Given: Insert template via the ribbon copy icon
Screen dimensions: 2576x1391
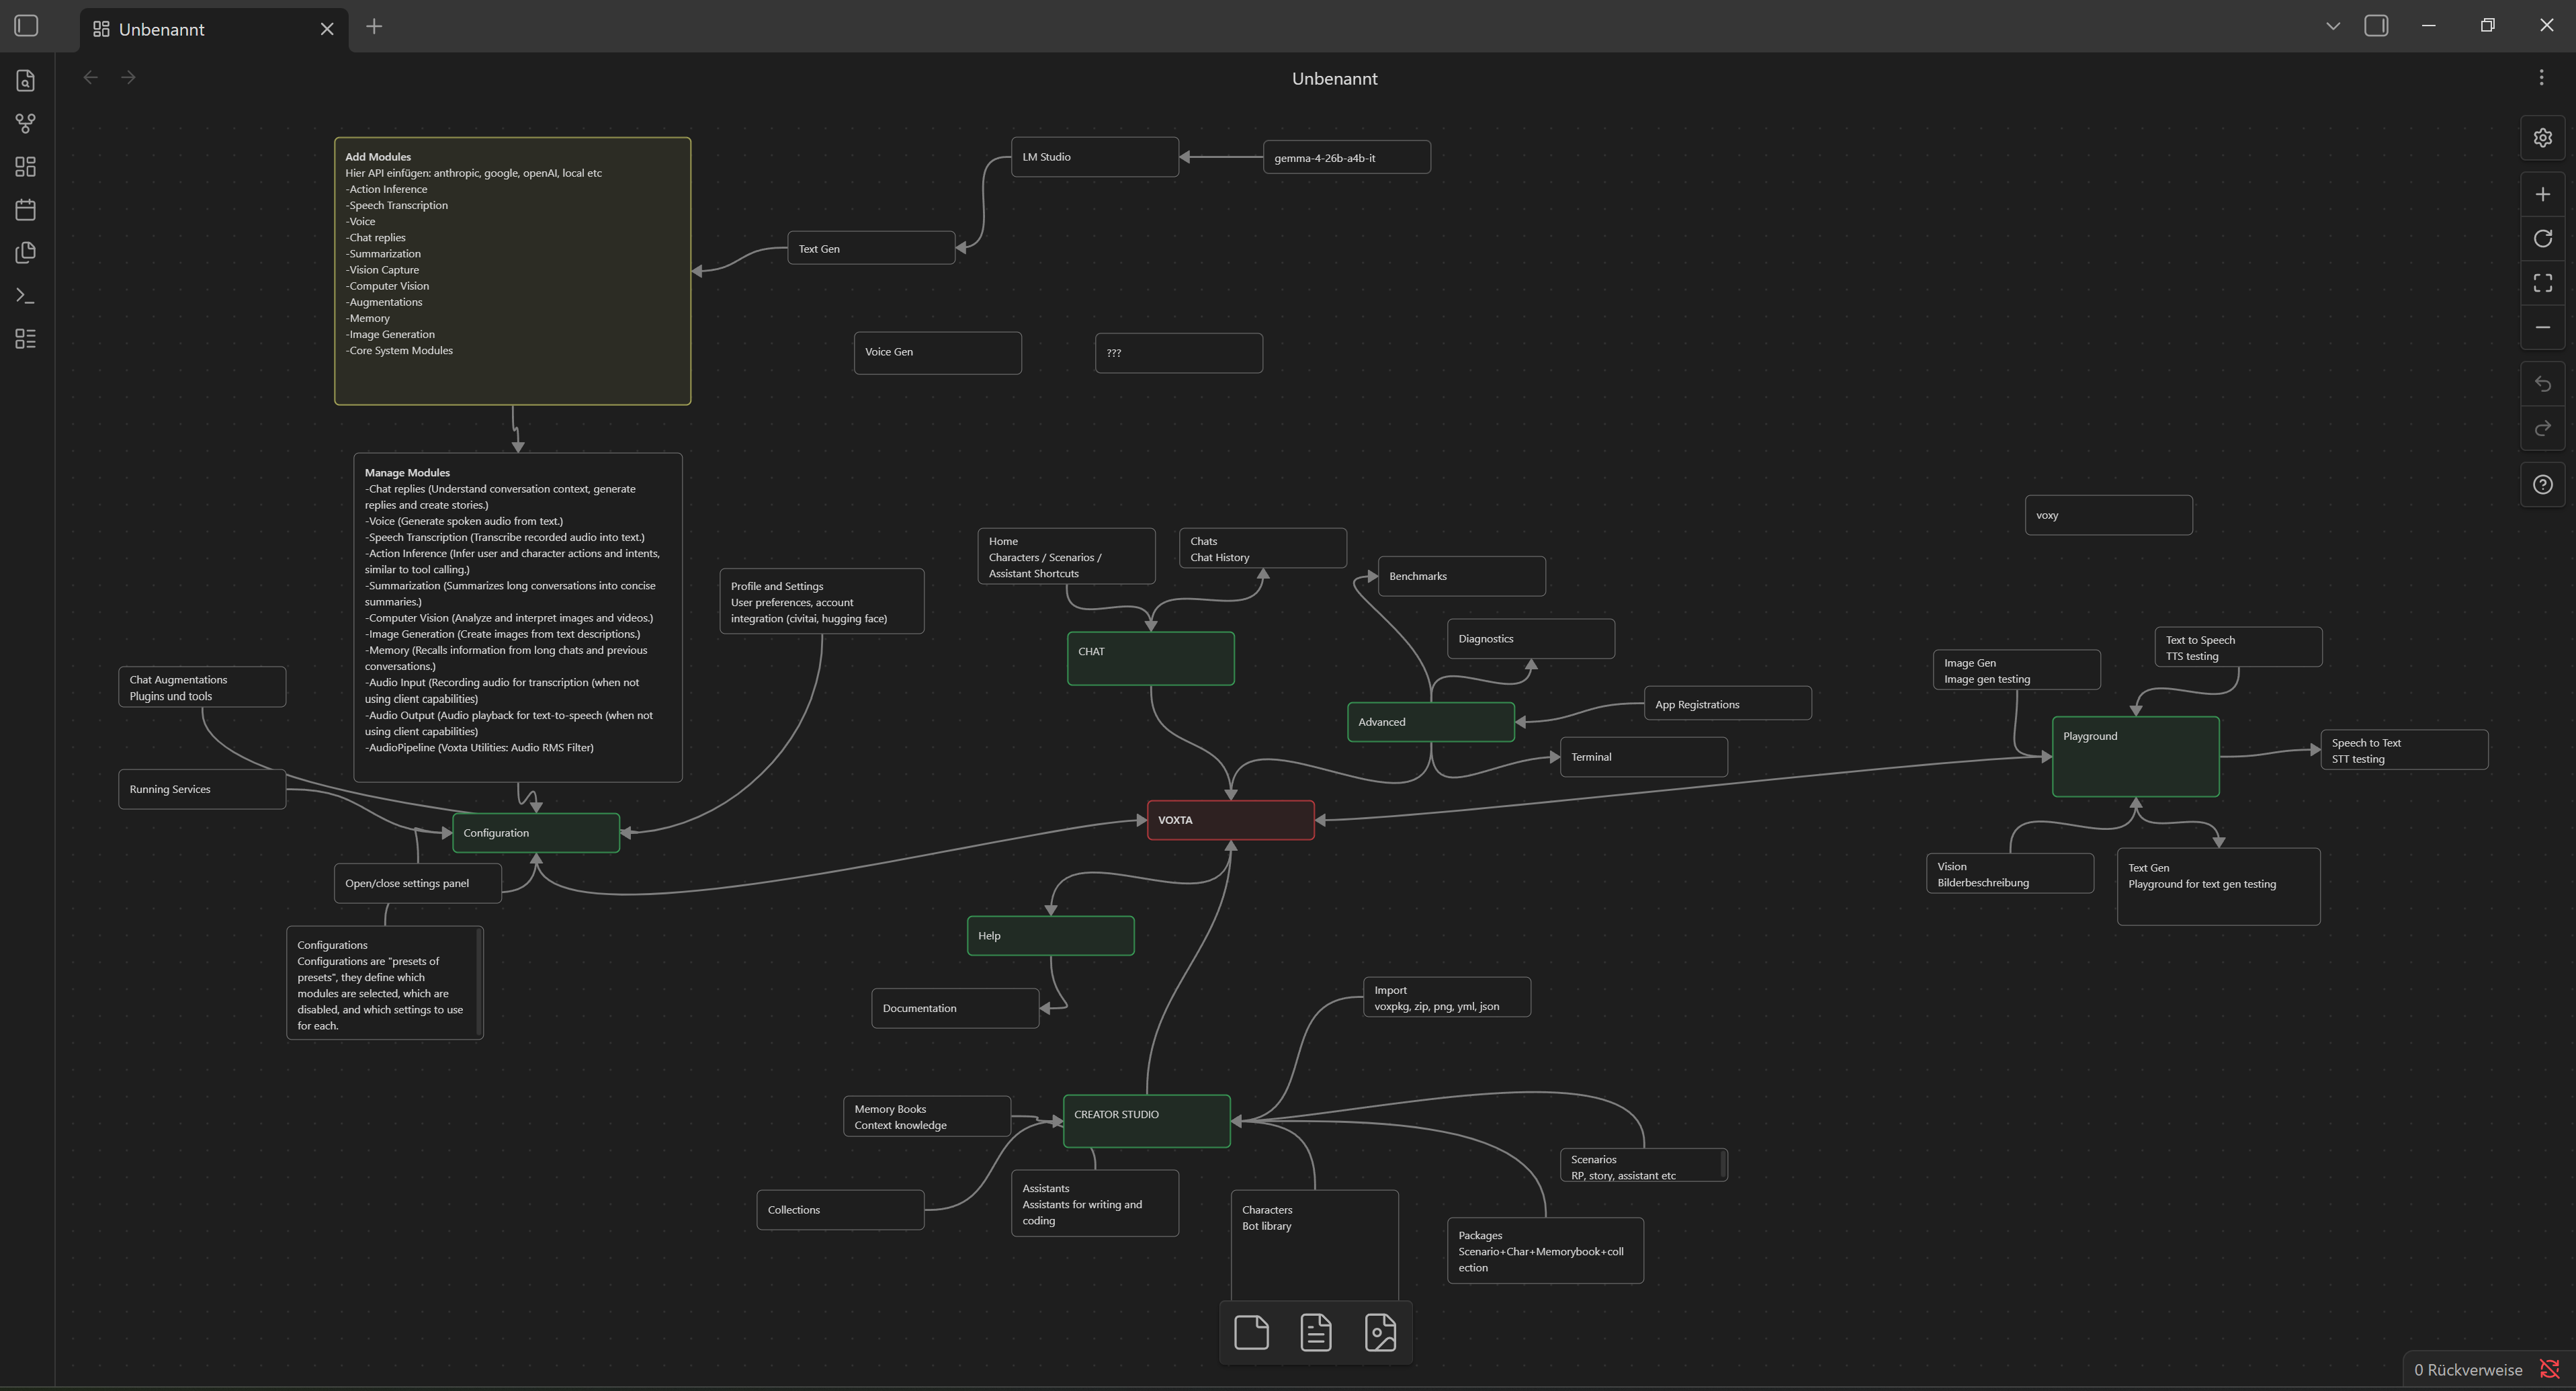Looking at the screenshot, I should click(x=26, y=252).
